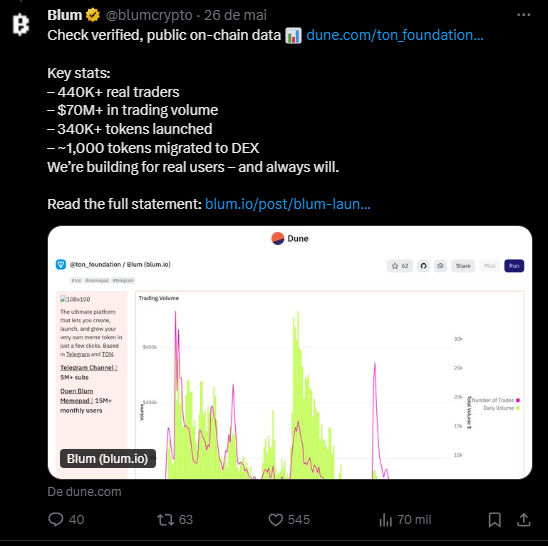Like the tweet with heart icon
548x546 pixels.
pos(275,519)
